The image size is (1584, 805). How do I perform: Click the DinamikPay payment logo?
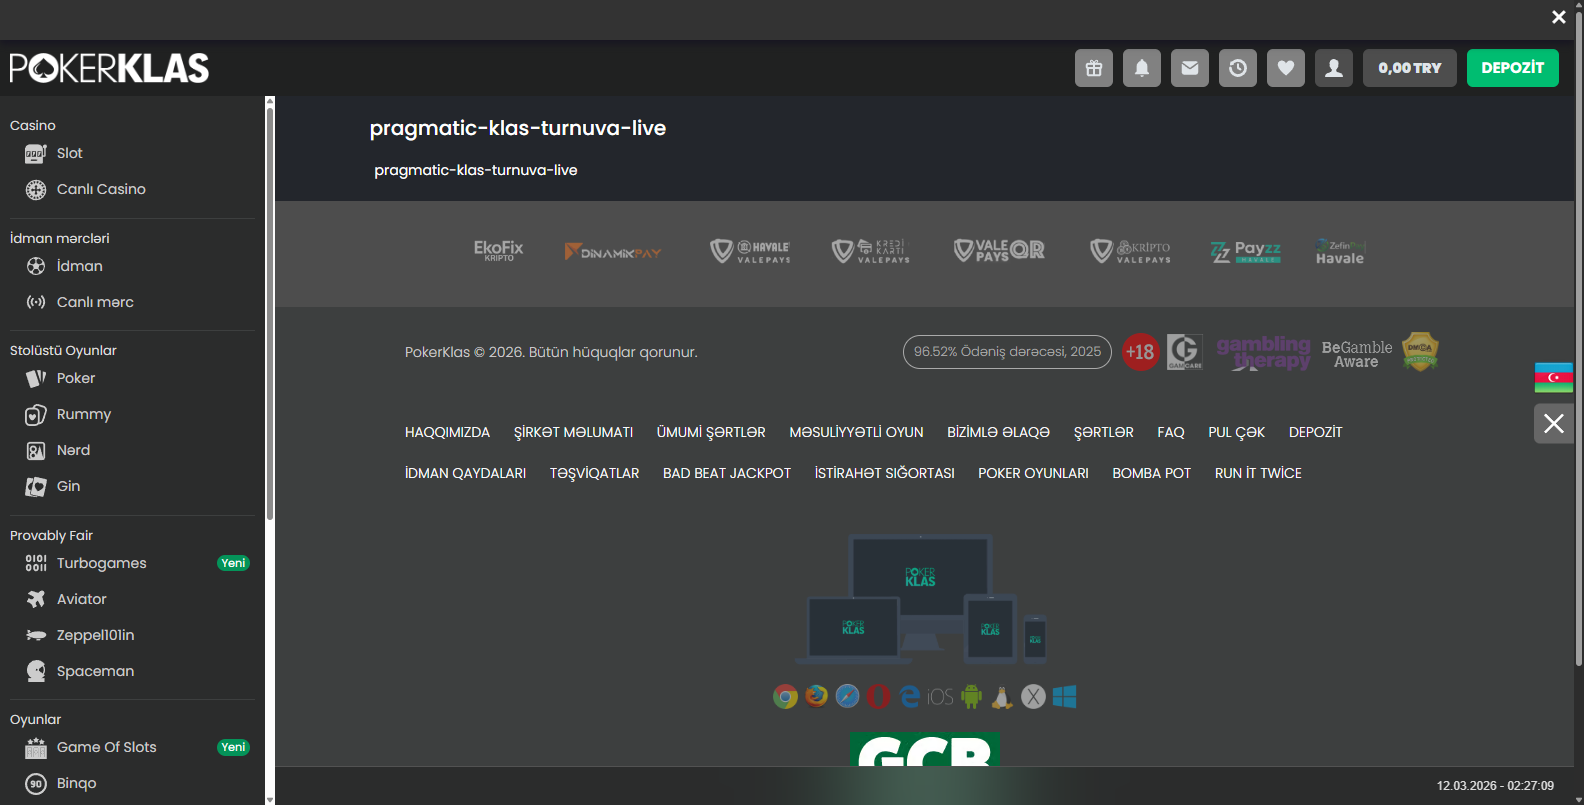[613, 251]
